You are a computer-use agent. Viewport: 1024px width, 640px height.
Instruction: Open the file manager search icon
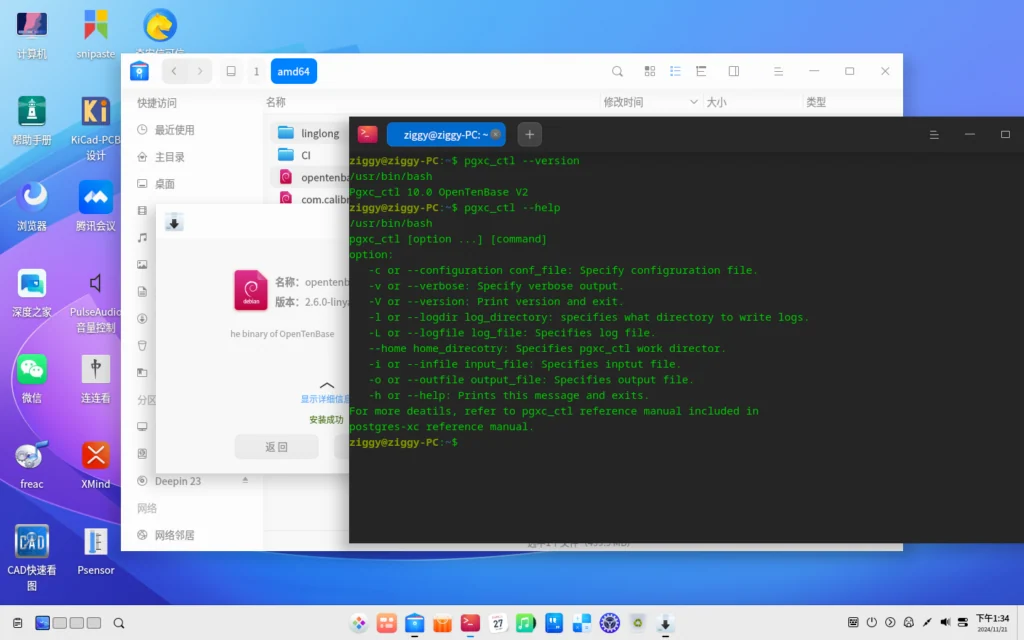tap(617, 71)
